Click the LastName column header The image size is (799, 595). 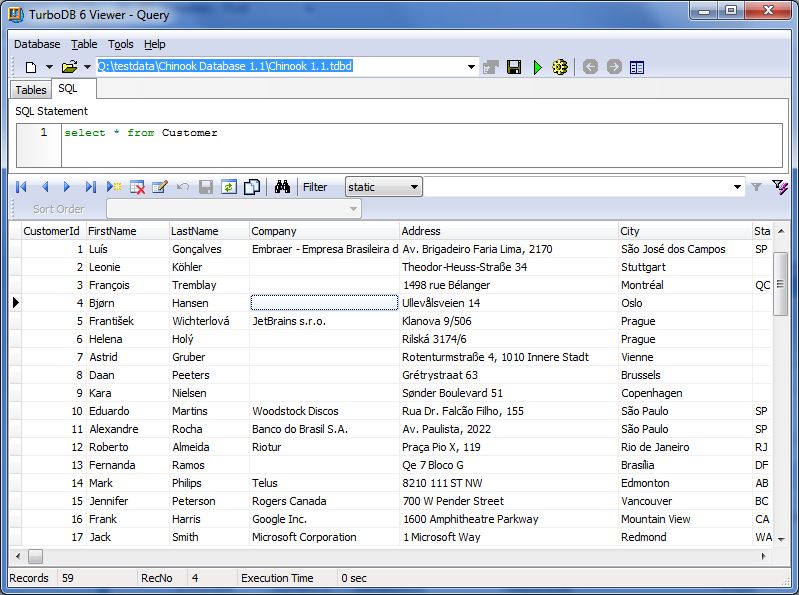pos(207,231)
